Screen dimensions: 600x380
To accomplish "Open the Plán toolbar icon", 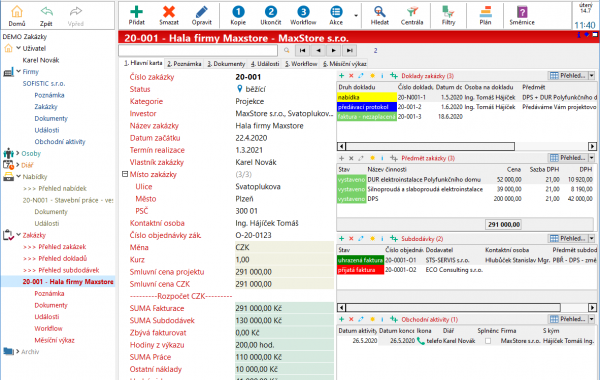I will 485,11.
